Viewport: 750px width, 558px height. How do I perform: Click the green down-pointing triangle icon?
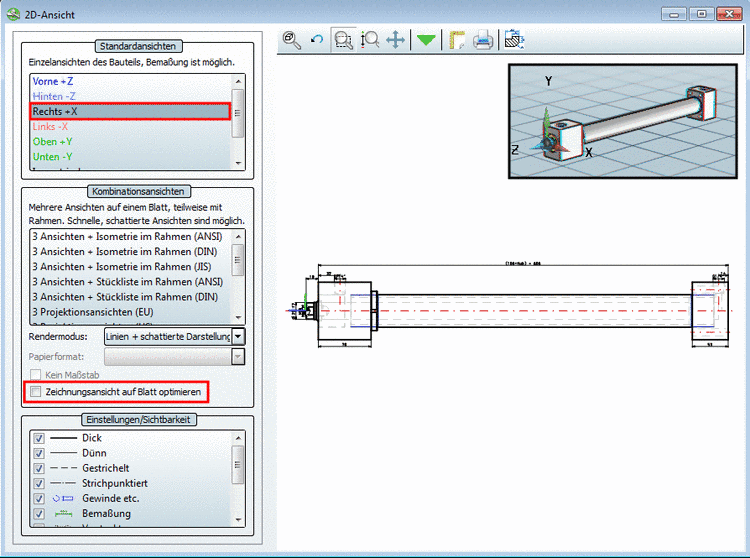(x=426, y=40)
